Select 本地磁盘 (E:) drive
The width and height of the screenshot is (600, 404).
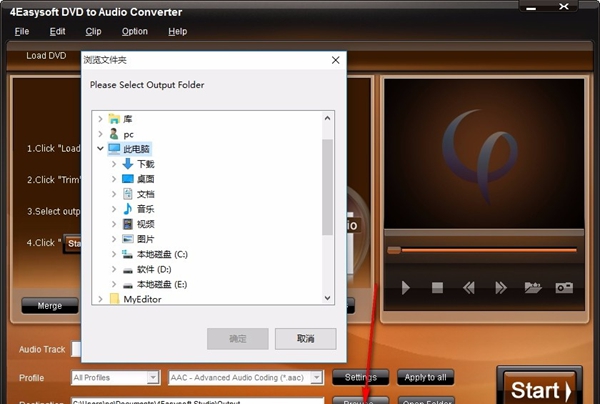[x=155, y=284]
